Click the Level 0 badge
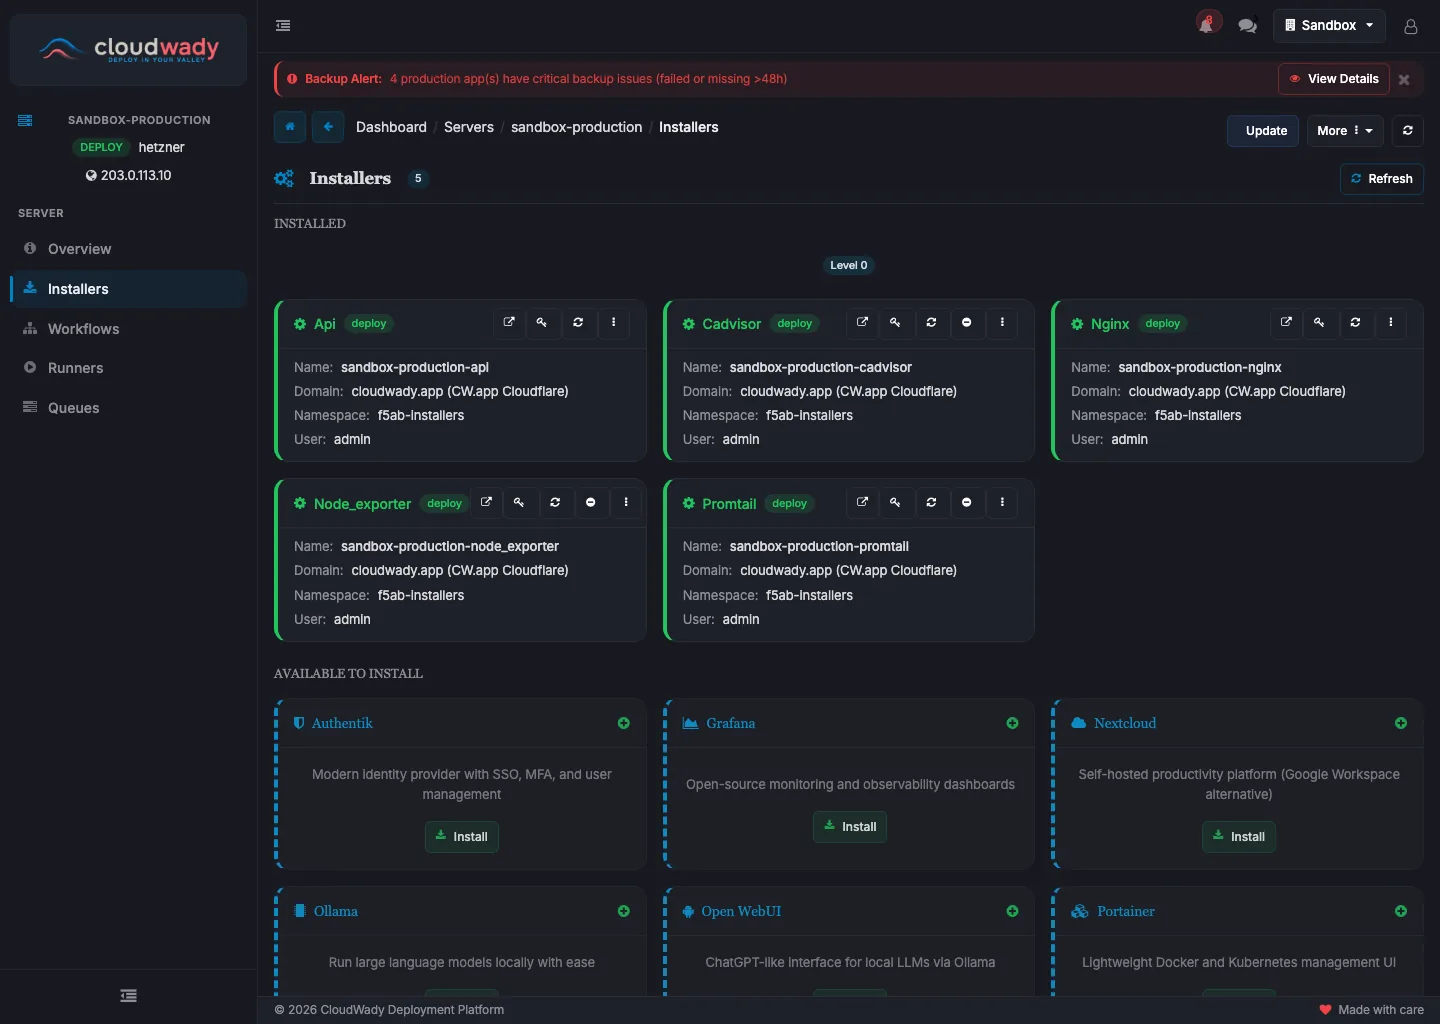This screenshot has width=1440, height=1024. tap(849, 265)
